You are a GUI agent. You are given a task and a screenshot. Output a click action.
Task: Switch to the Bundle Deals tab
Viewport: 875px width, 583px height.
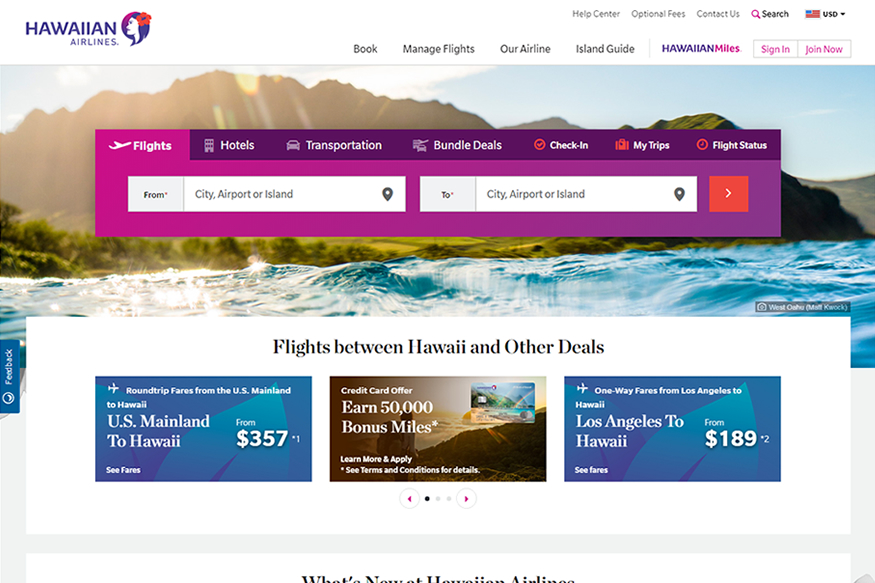pos(457,145)
